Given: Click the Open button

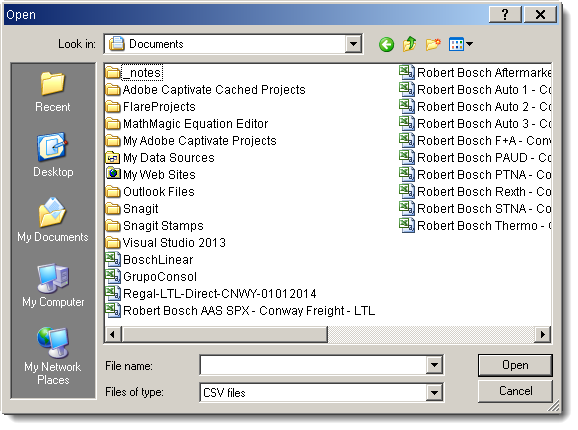Looking at the screenshot, I should tap(515, 365).
